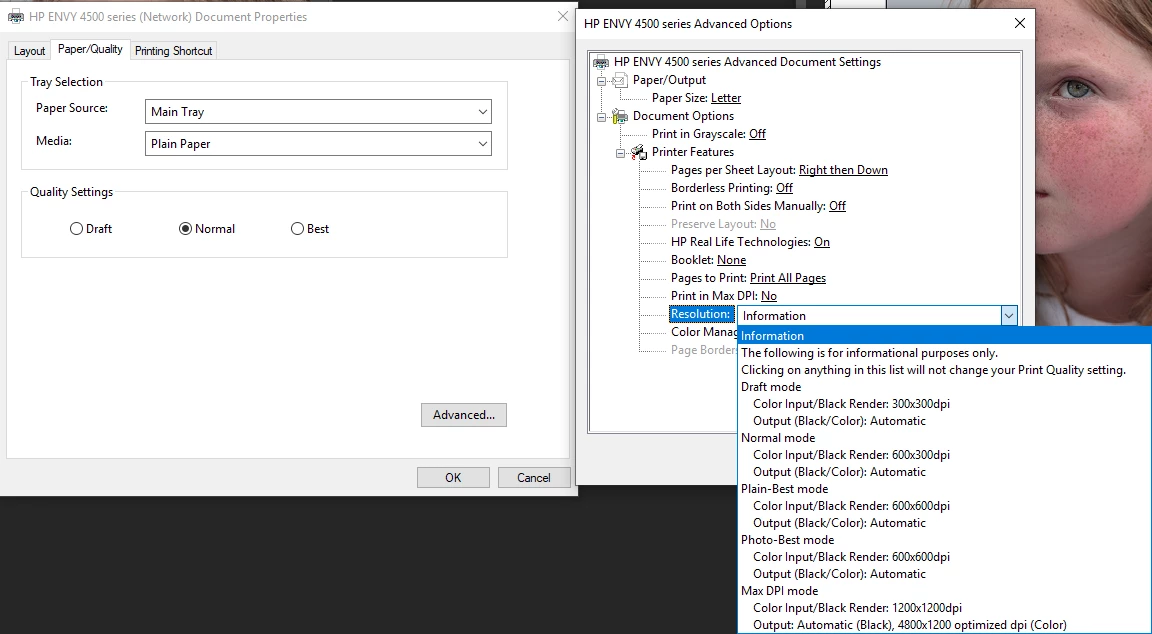
Task: Click OK in Document Properties dialog
Action: [453, 478]
